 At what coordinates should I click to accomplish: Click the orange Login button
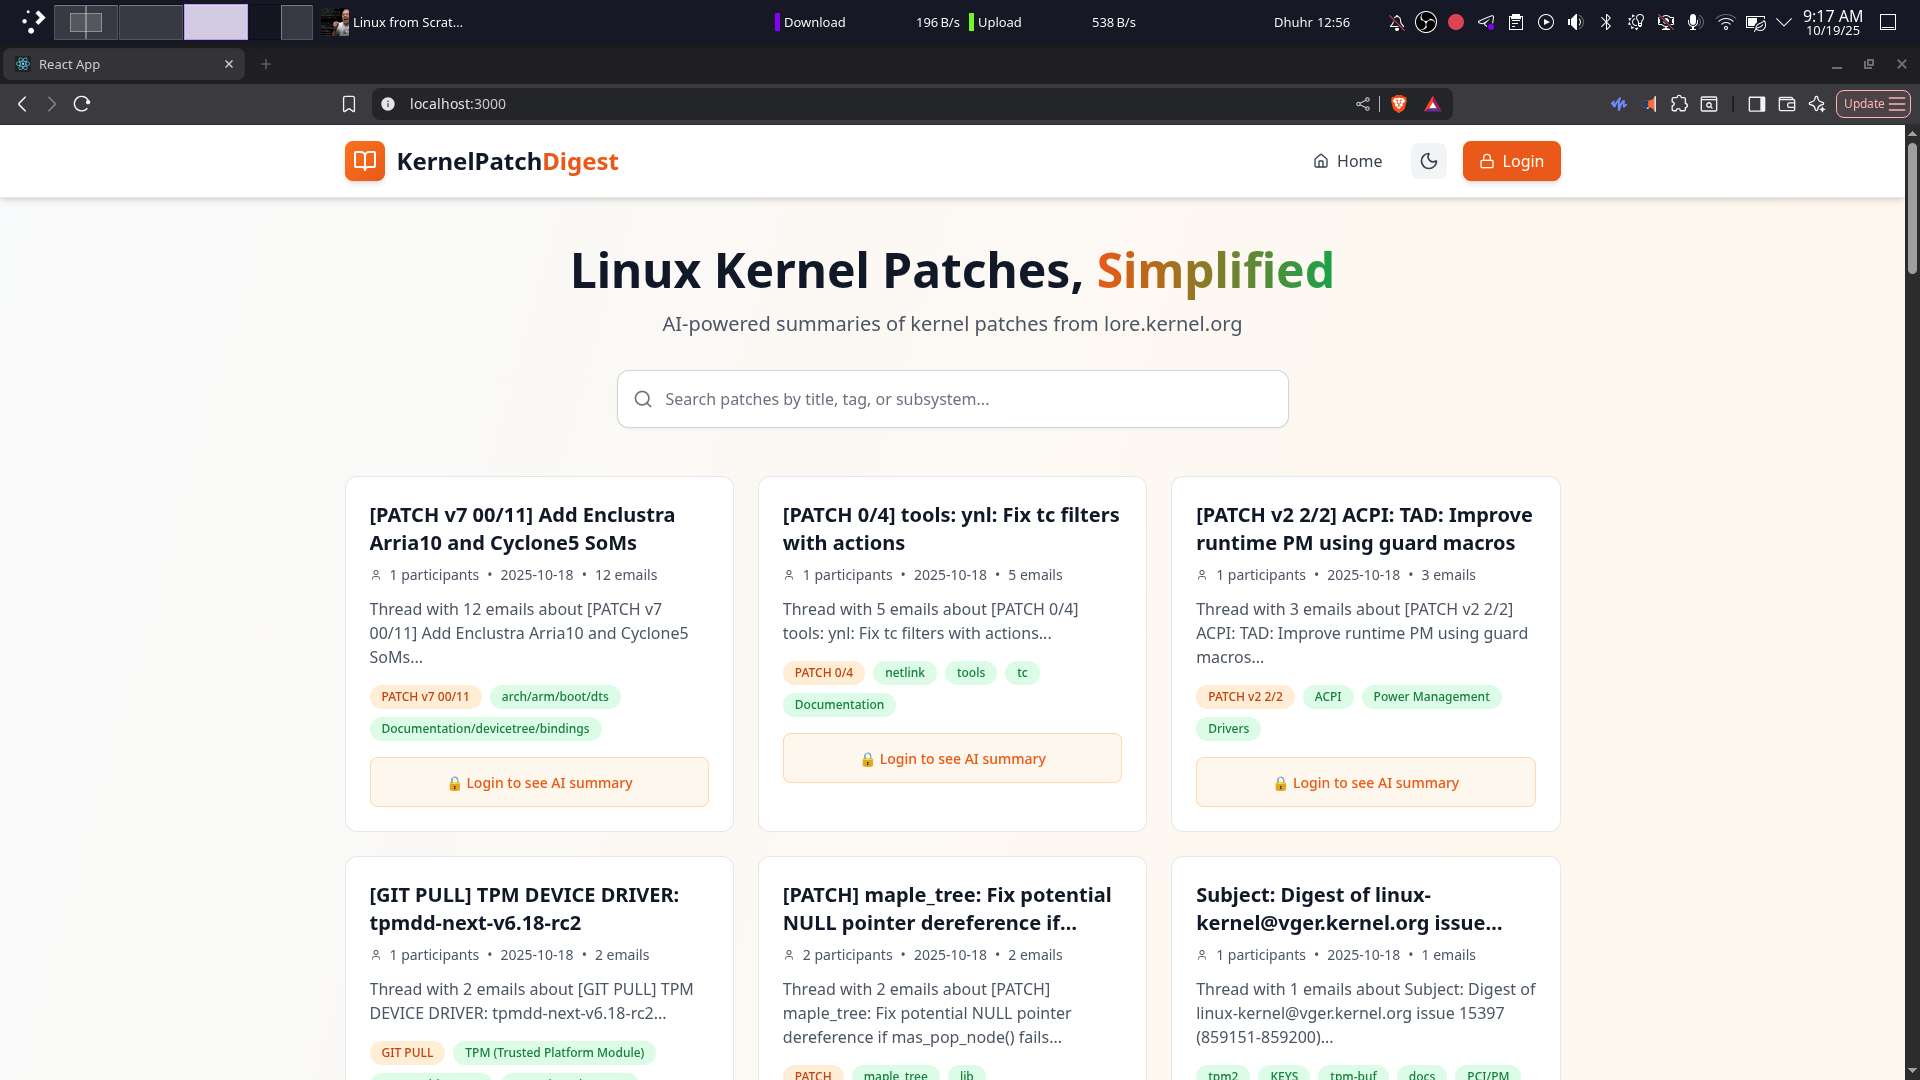[x=1511, y=161]
